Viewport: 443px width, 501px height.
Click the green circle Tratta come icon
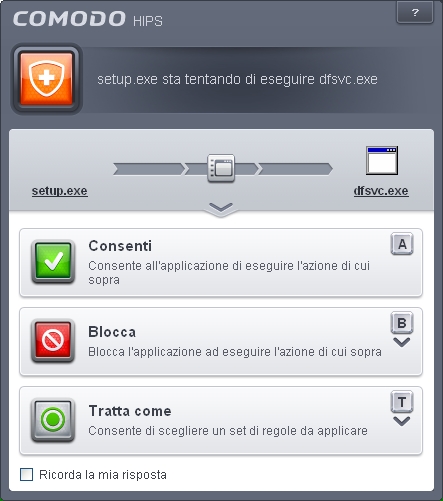point(53,420)
